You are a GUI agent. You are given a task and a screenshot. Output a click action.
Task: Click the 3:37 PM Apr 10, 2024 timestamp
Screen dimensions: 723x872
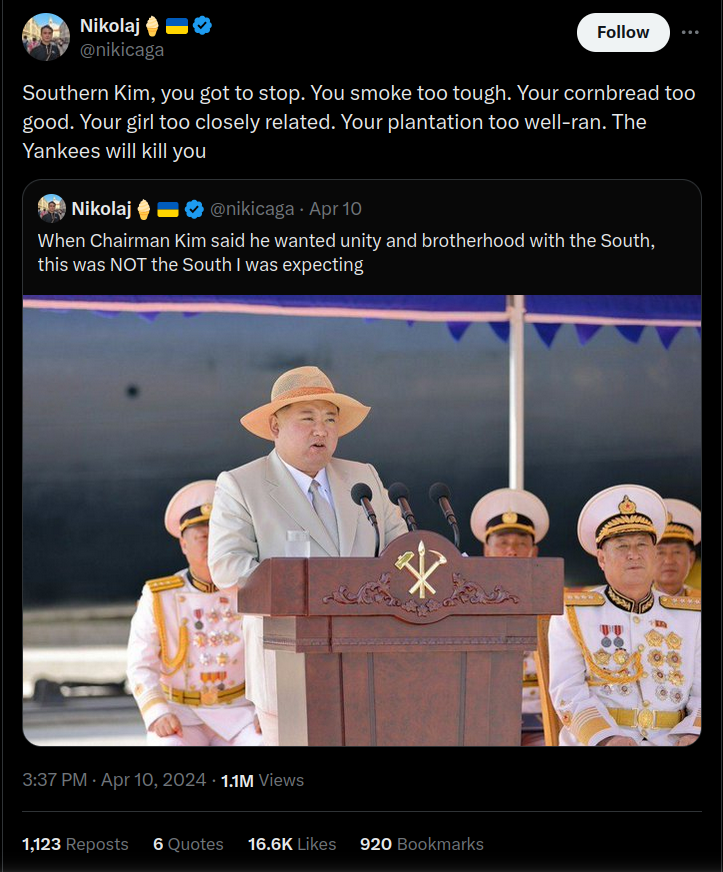(x=114, y=780)
